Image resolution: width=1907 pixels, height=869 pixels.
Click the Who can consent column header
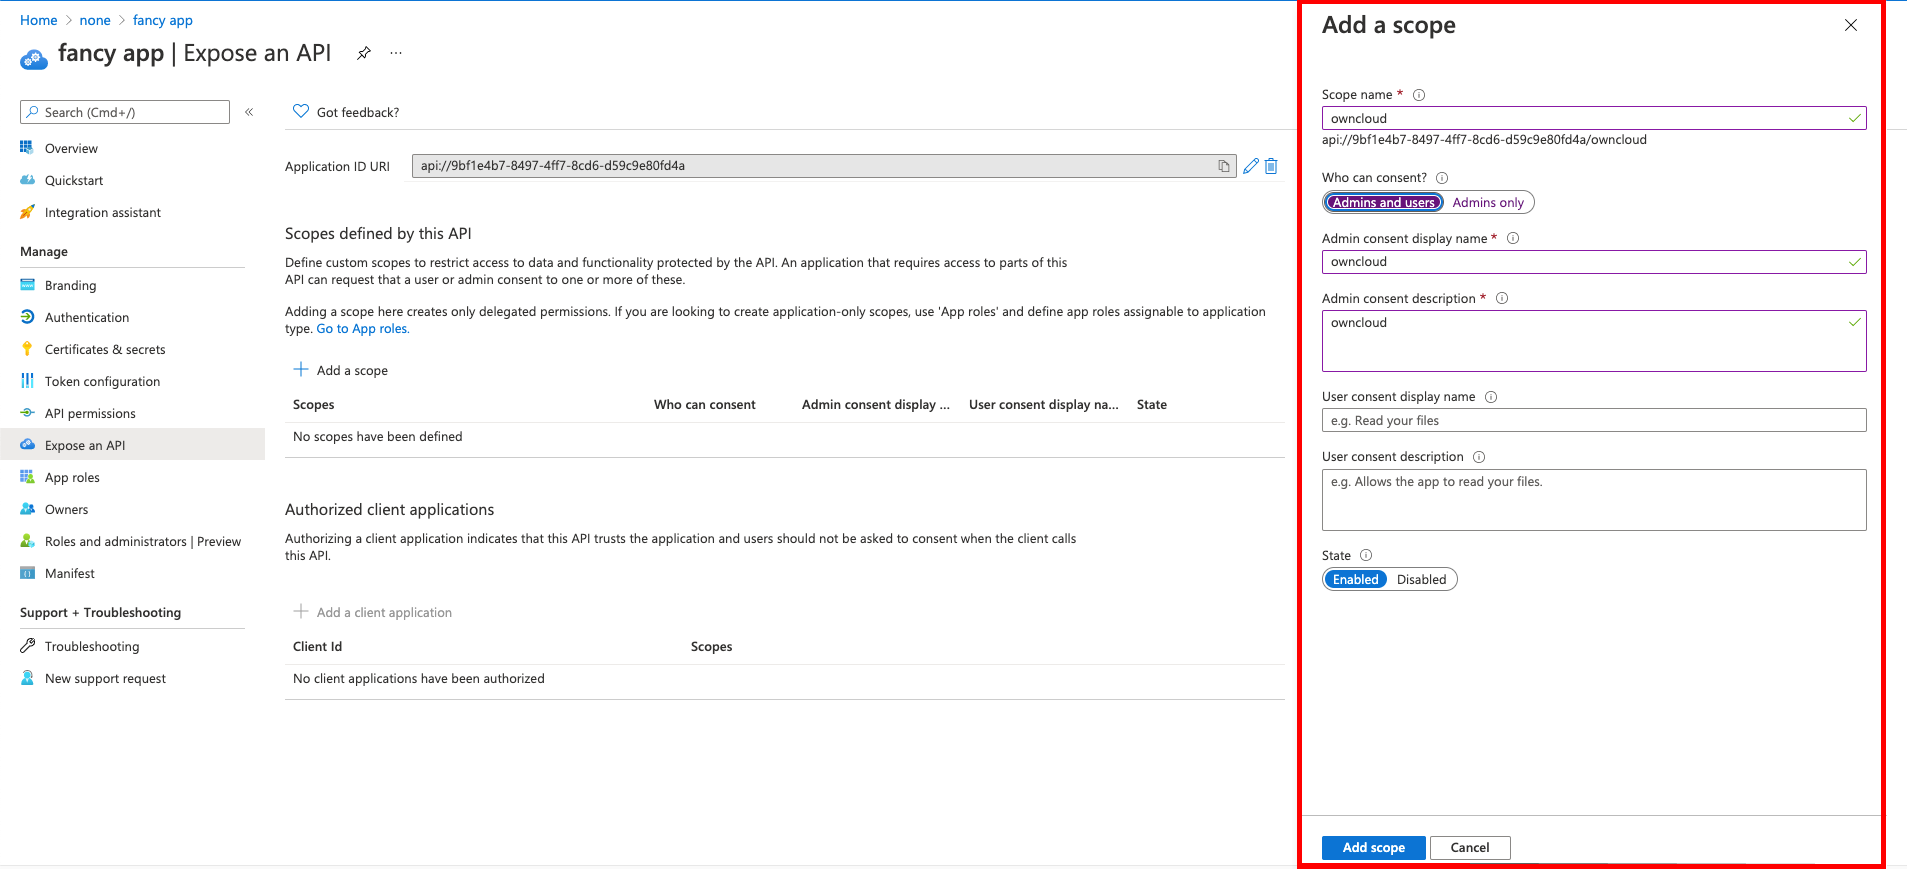tap(705, 405)
